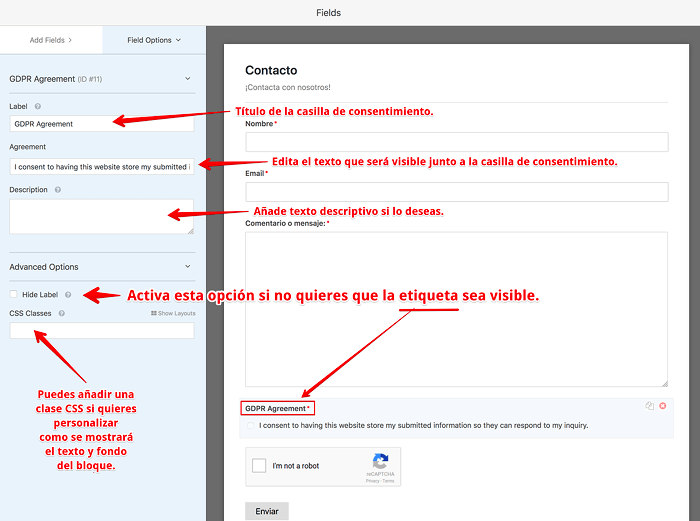Click the Show Layouts grid icon
The image size is (700, 521).
click(x=154, y=314)
